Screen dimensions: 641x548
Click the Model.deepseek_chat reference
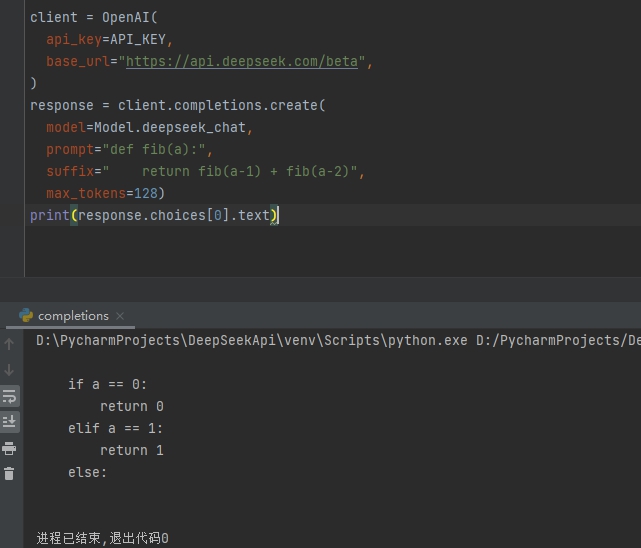[172, 128]
